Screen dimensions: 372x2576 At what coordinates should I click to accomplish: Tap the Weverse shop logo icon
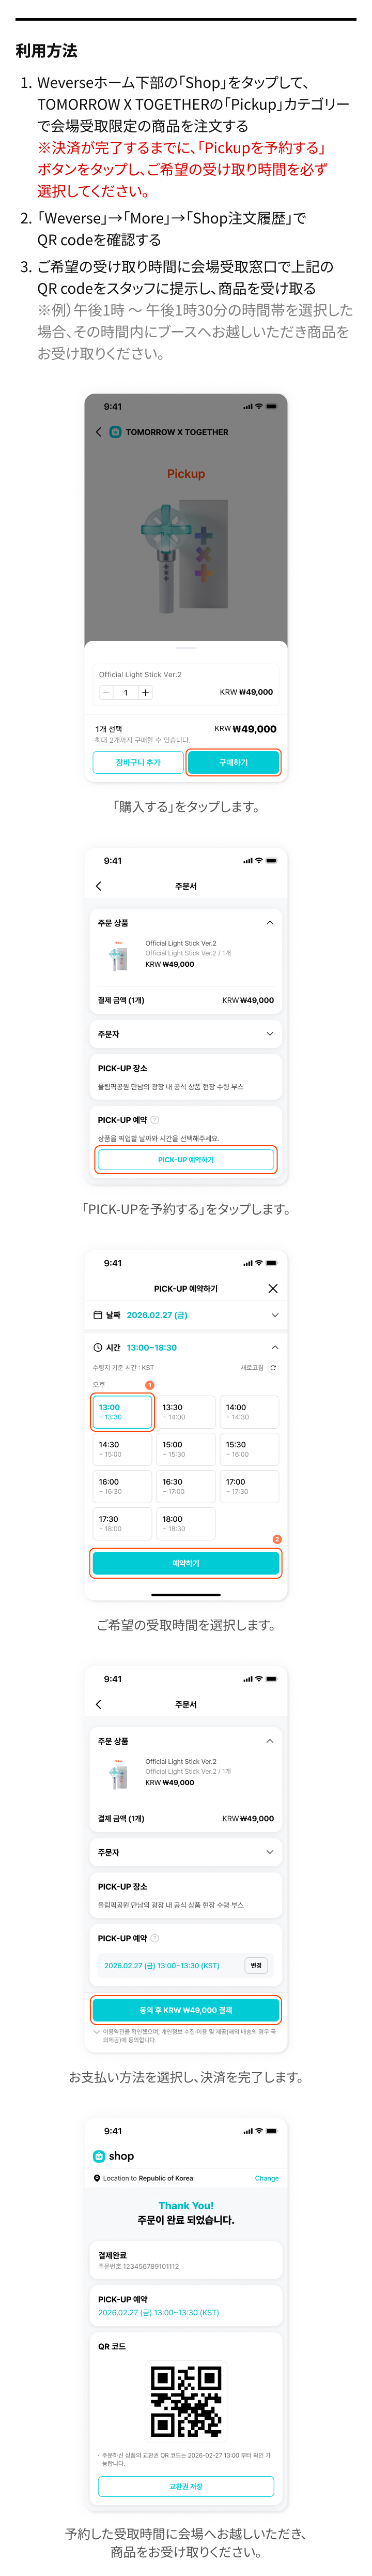(99, 2156)
